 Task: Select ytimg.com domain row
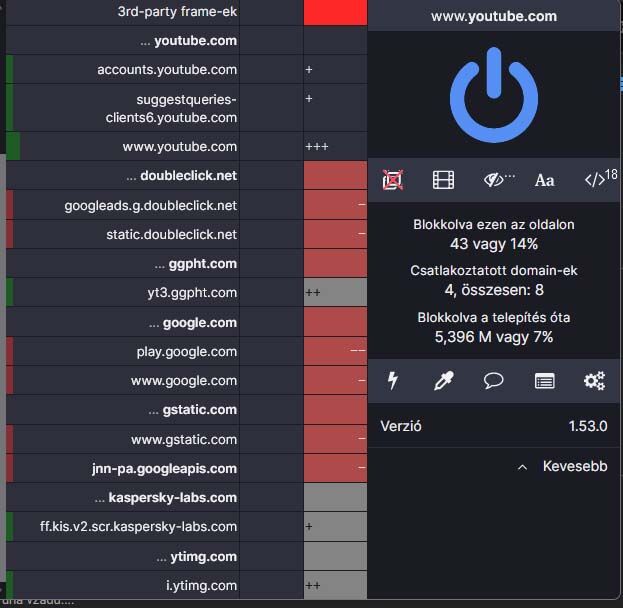pos(123,556)
